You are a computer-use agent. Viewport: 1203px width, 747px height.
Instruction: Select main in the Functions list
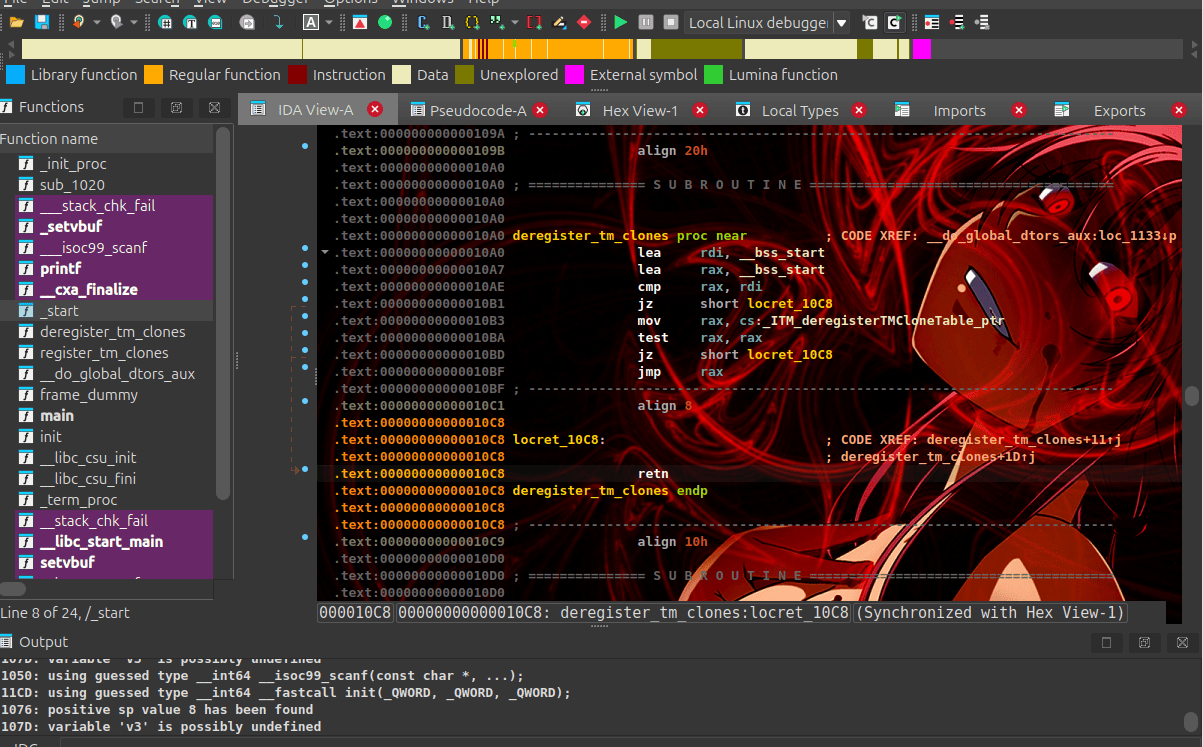[x=57, y=416]
